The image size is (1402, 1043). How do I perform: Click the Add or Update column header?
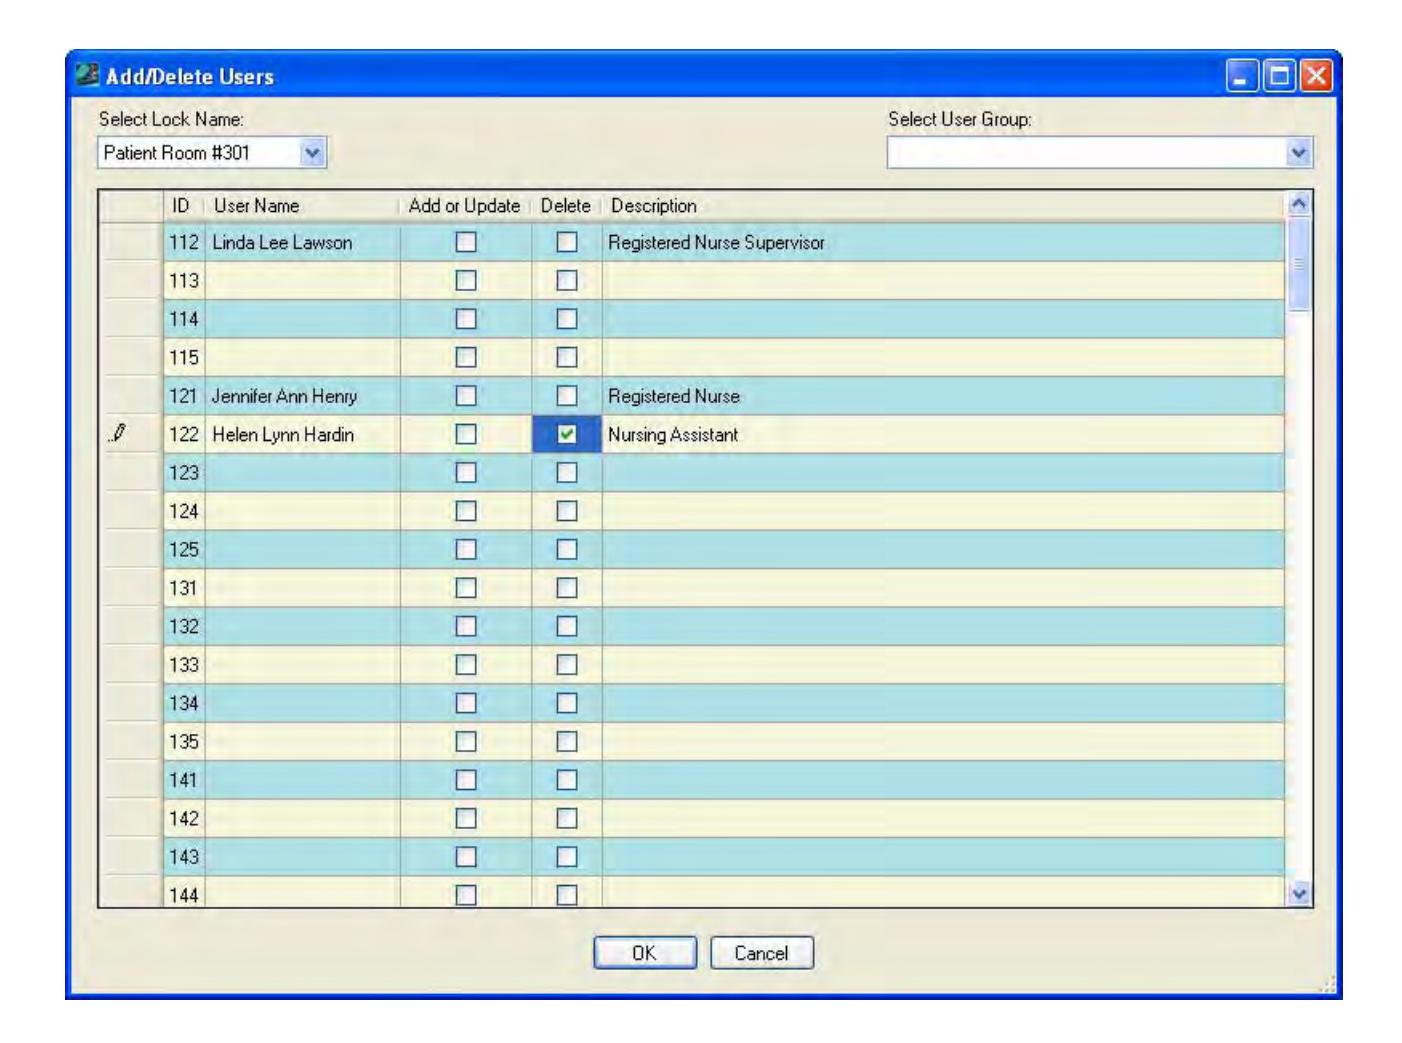tap(465, 206)
